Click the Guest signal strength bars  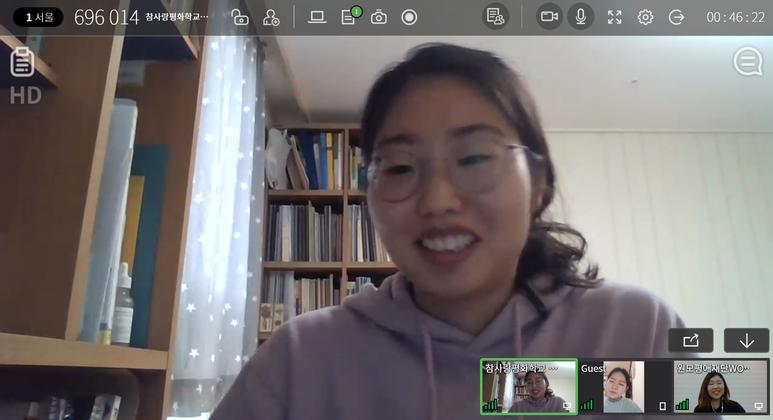[587, 405]
